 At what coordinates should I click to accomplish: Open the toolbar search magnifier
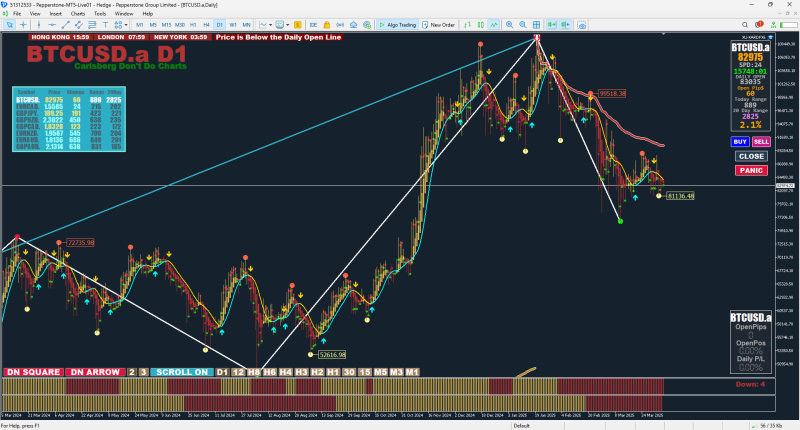point(745,24)
